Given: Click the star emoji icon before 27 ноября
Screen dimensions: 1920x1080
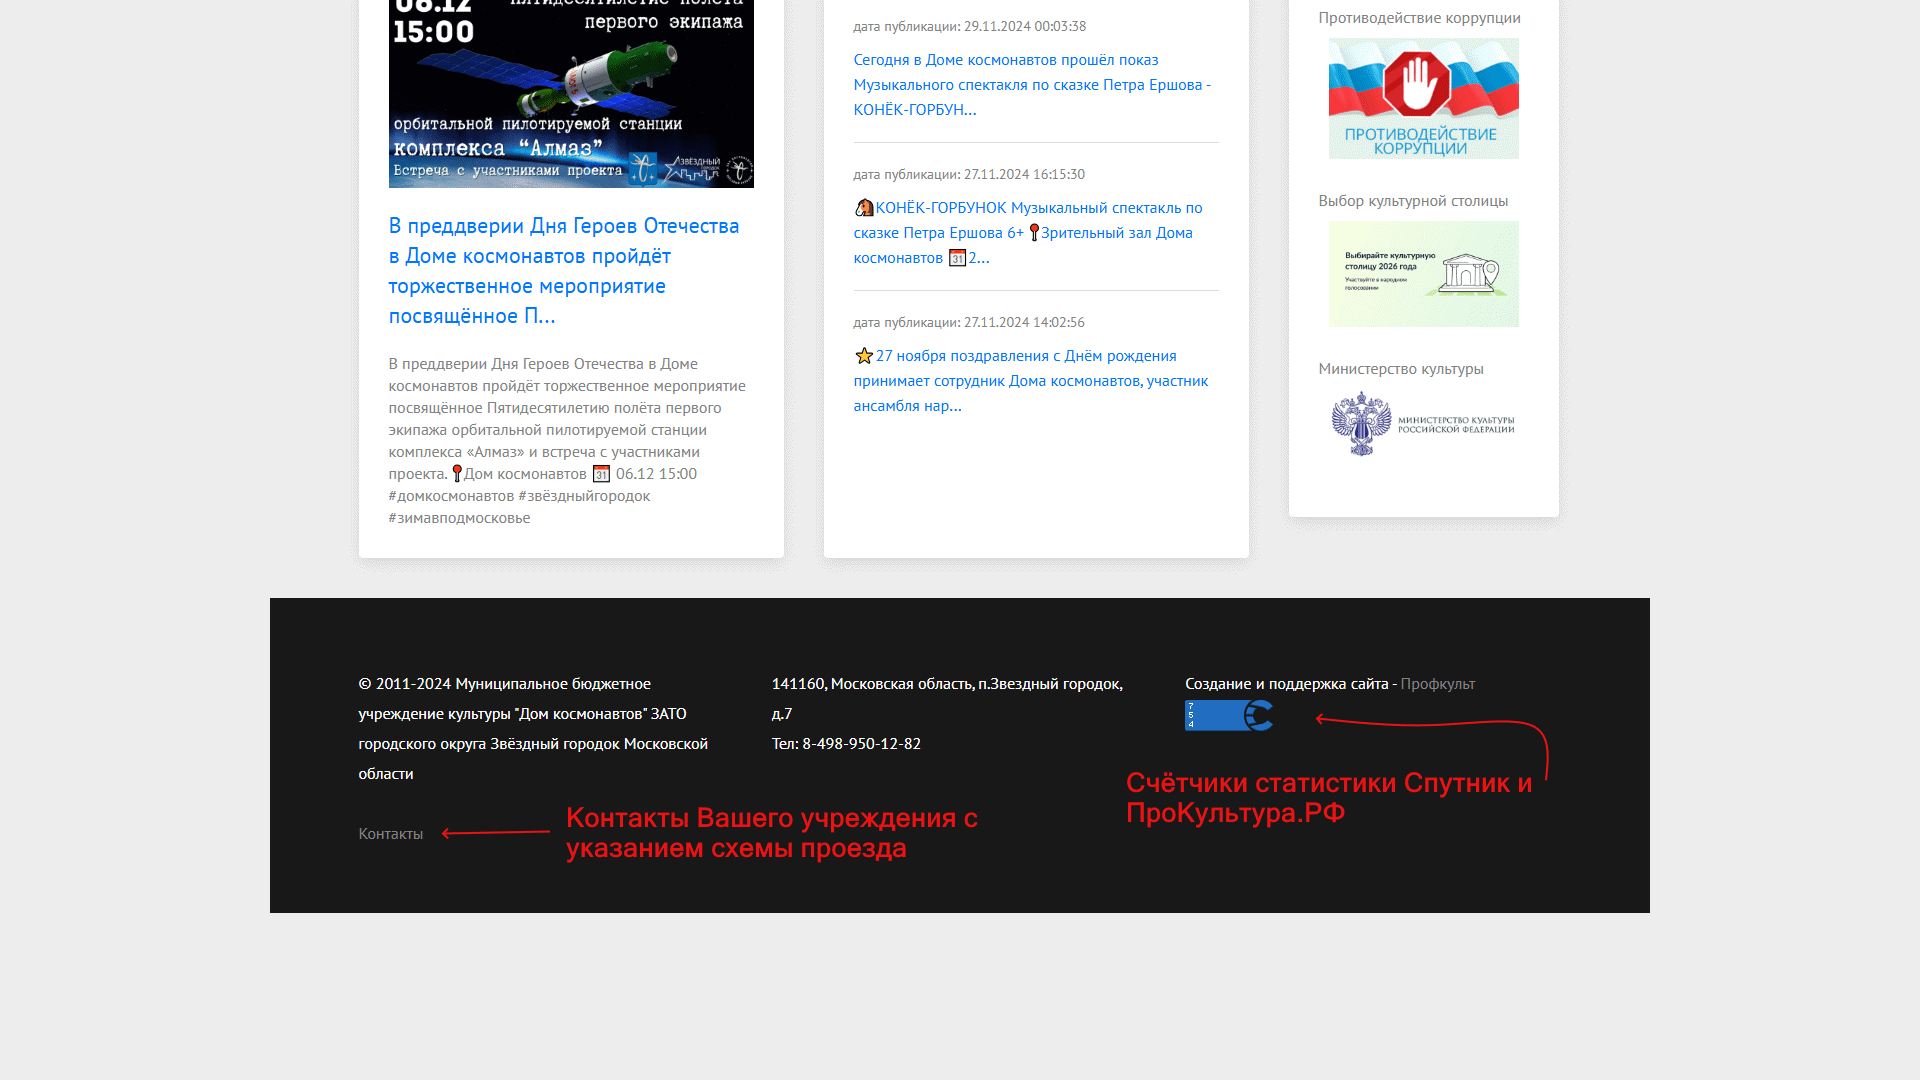Looking at the screenshot, I should coord(864,356).
